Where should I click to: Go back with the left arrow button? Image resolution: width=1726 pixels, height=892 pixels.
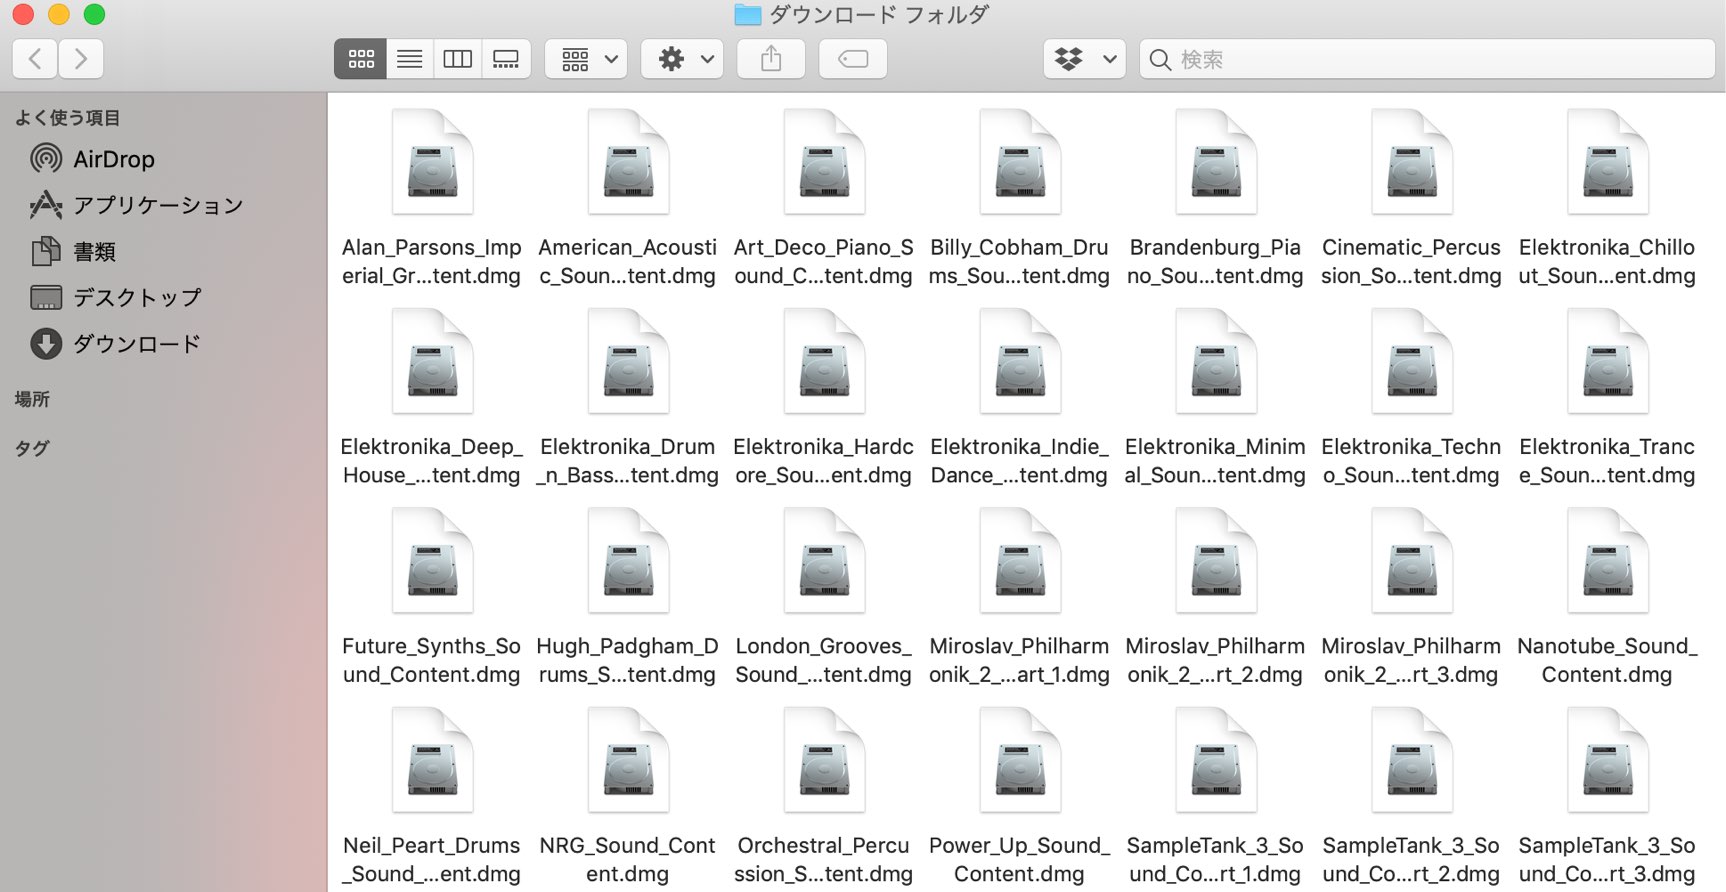[35, 59]
